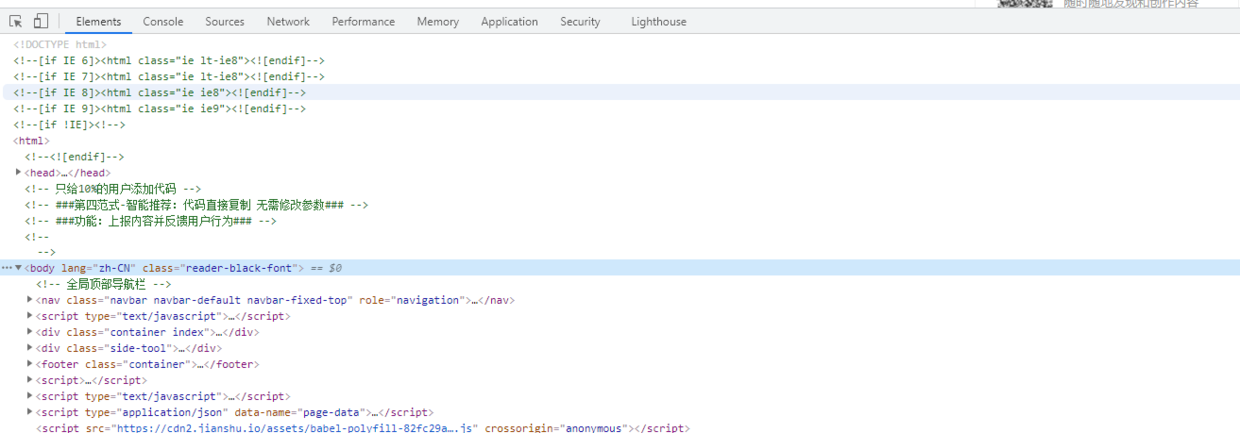1240x433 pixels.
Task: Expand the footer container node
Action: click(x=30, y=364)
